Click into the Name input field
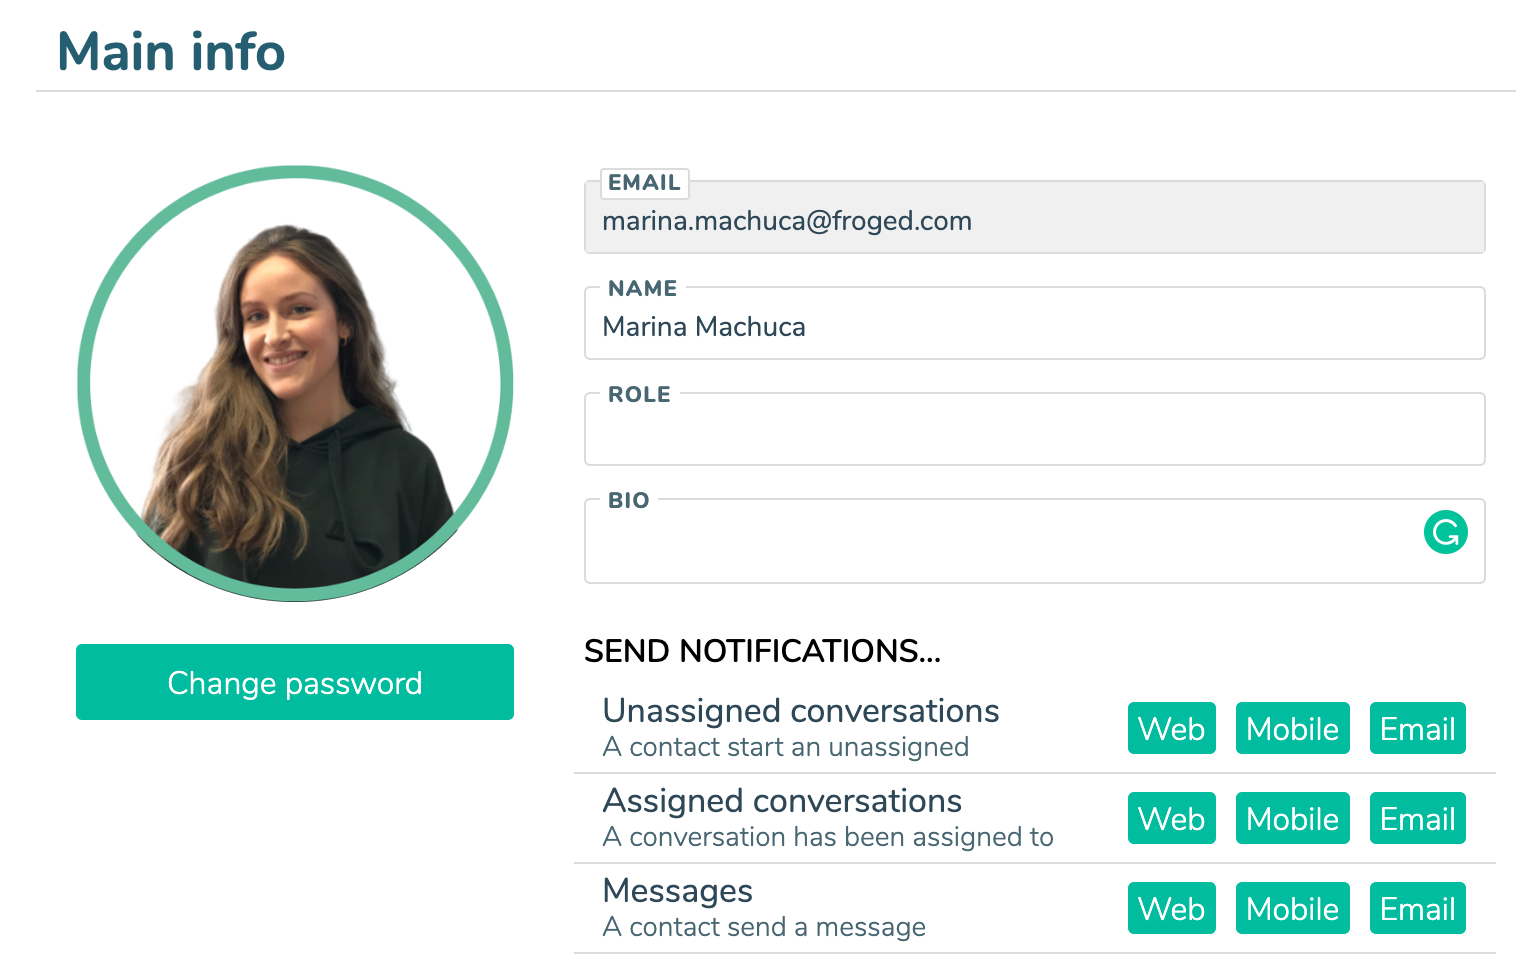1532x980 pixels. [x=1034, y=327]
